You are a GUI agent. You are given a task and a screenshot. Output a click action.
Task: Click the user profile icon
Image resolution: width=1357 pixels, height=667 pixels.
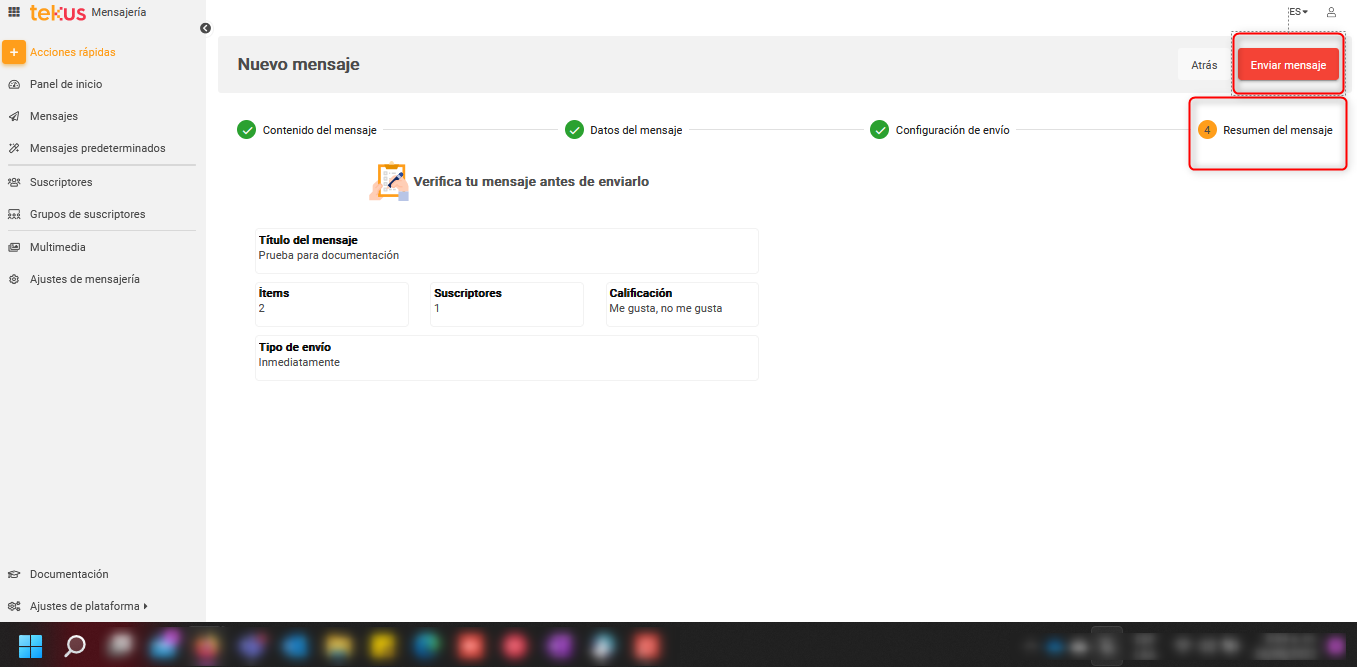[1331, 12]
